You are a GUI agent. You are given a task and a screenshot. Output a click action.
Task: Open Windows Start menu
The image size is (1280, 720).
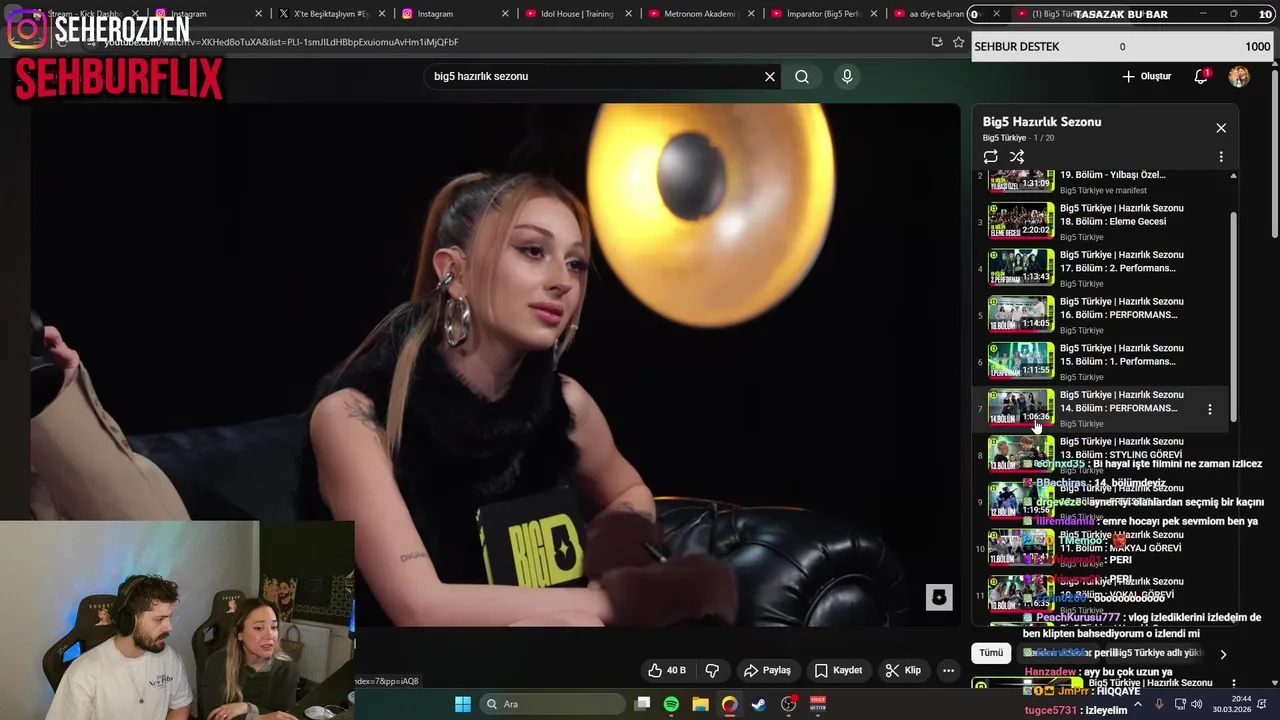pos(463,704)
